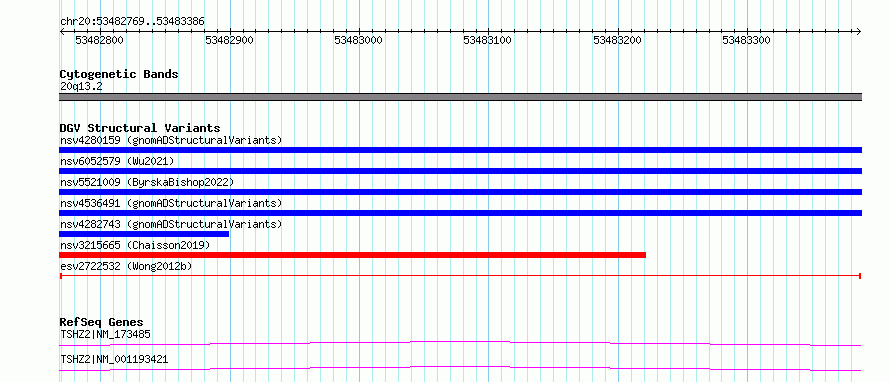Click the TSHZ2|NM_173485 gene label
This screenshot has width=890, height=382.
click(105, 334)
